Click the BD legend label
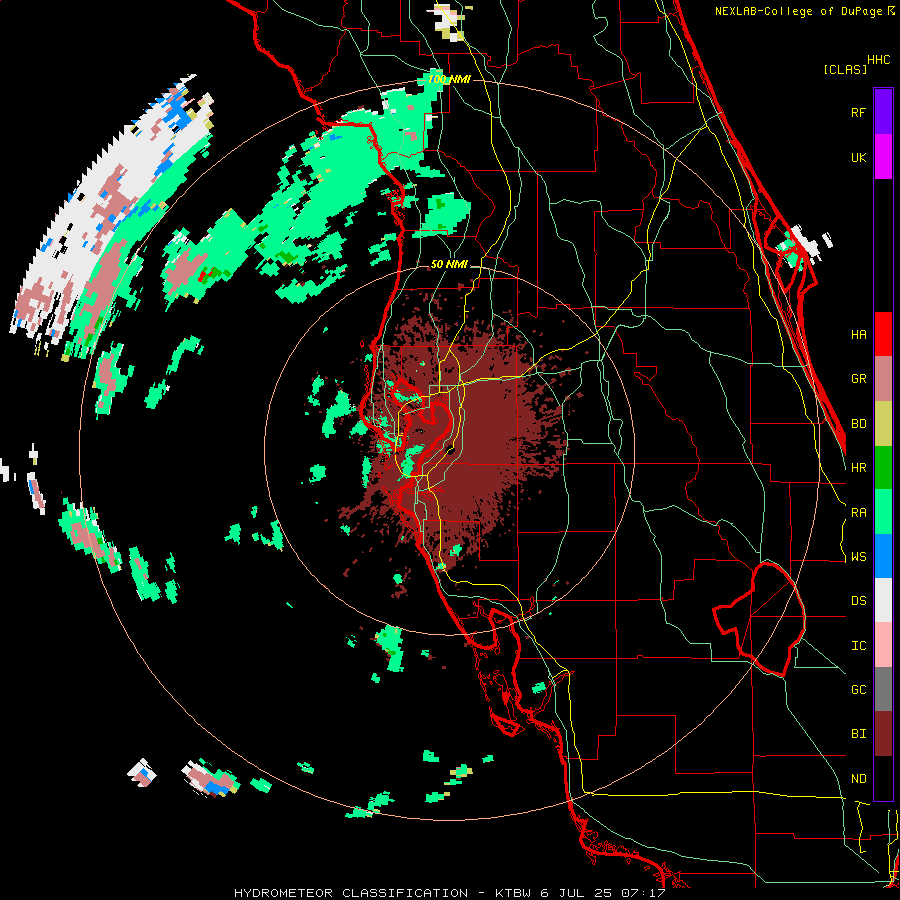Viewport: 900px width, 900px height. click(x=858, y=424)
